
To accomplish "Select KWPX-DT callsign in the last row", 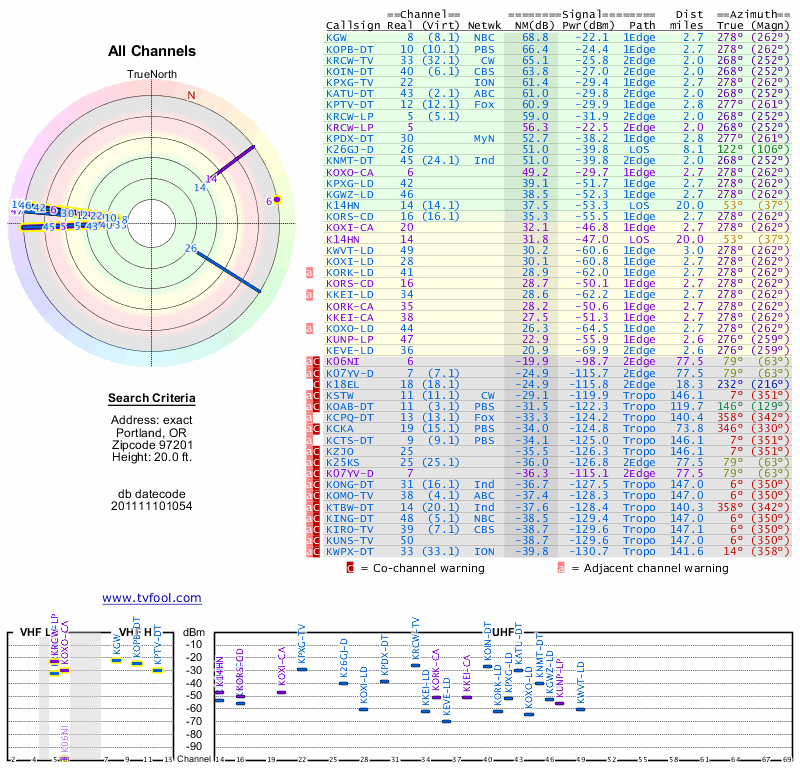I will (350, 552).
